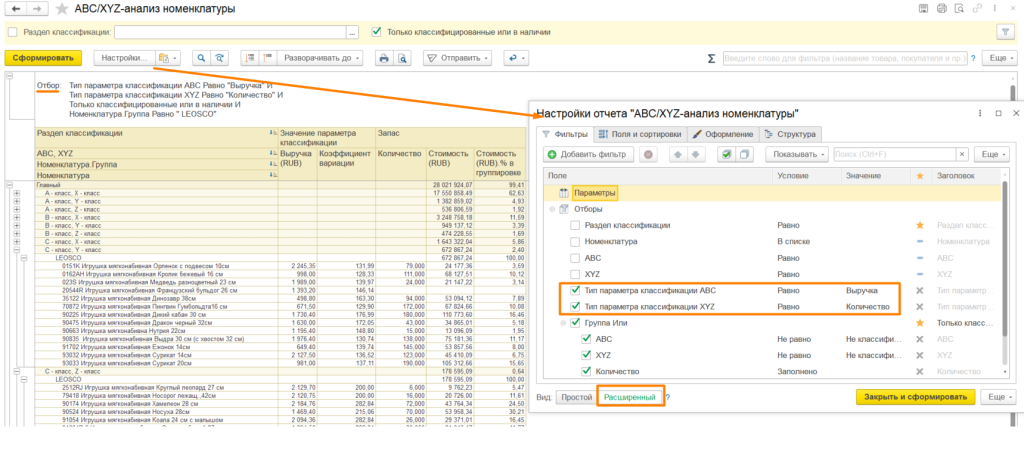
Task: Click the help question mark by filter field
Action: coord(973,58)
